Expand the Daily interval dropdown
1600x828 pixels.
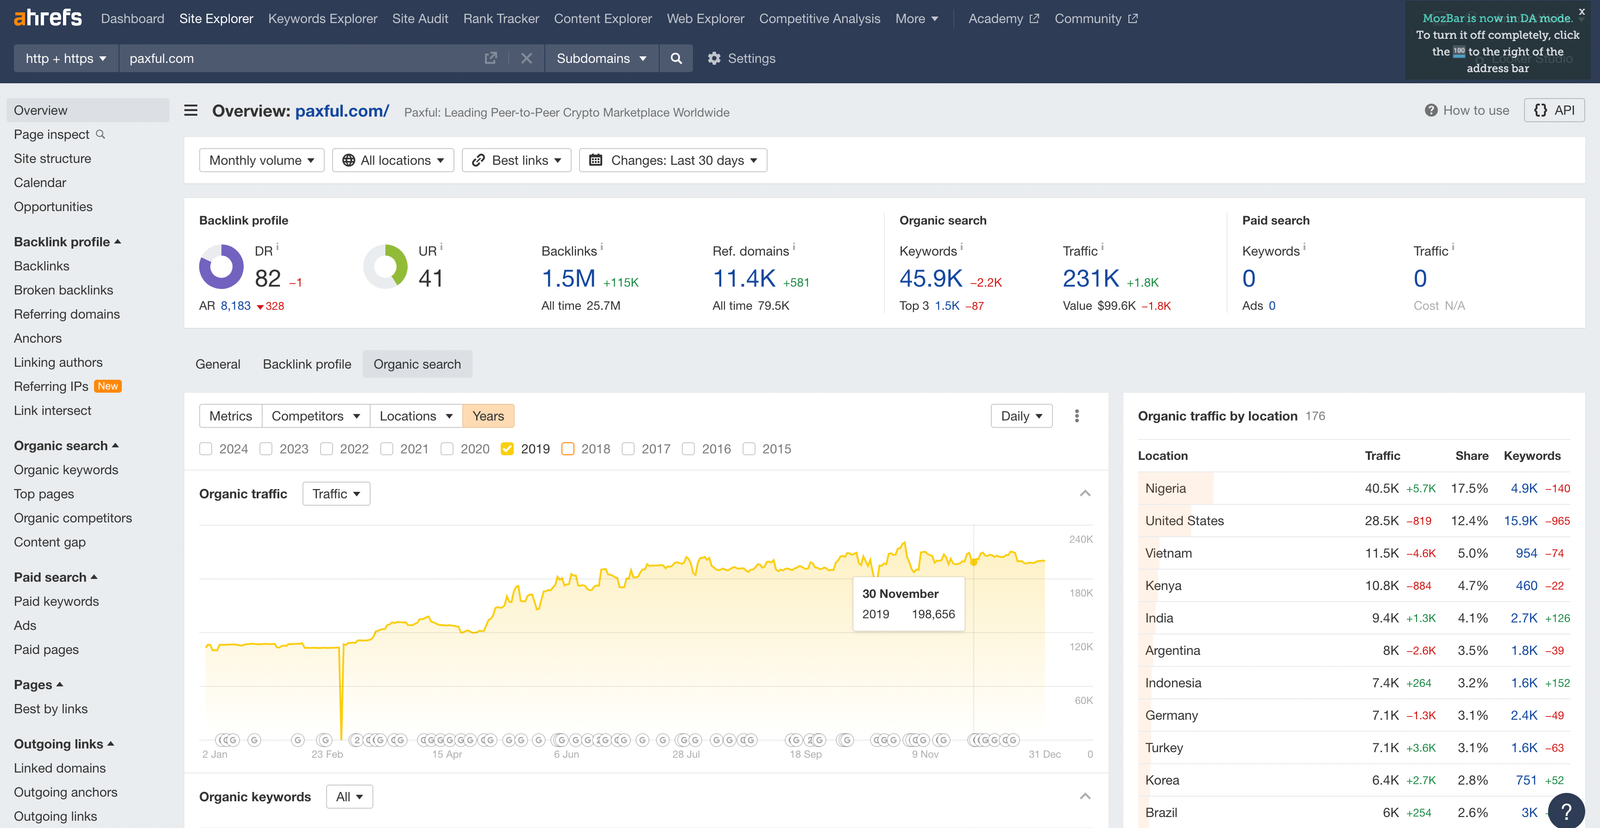(x=1021, y=416)
